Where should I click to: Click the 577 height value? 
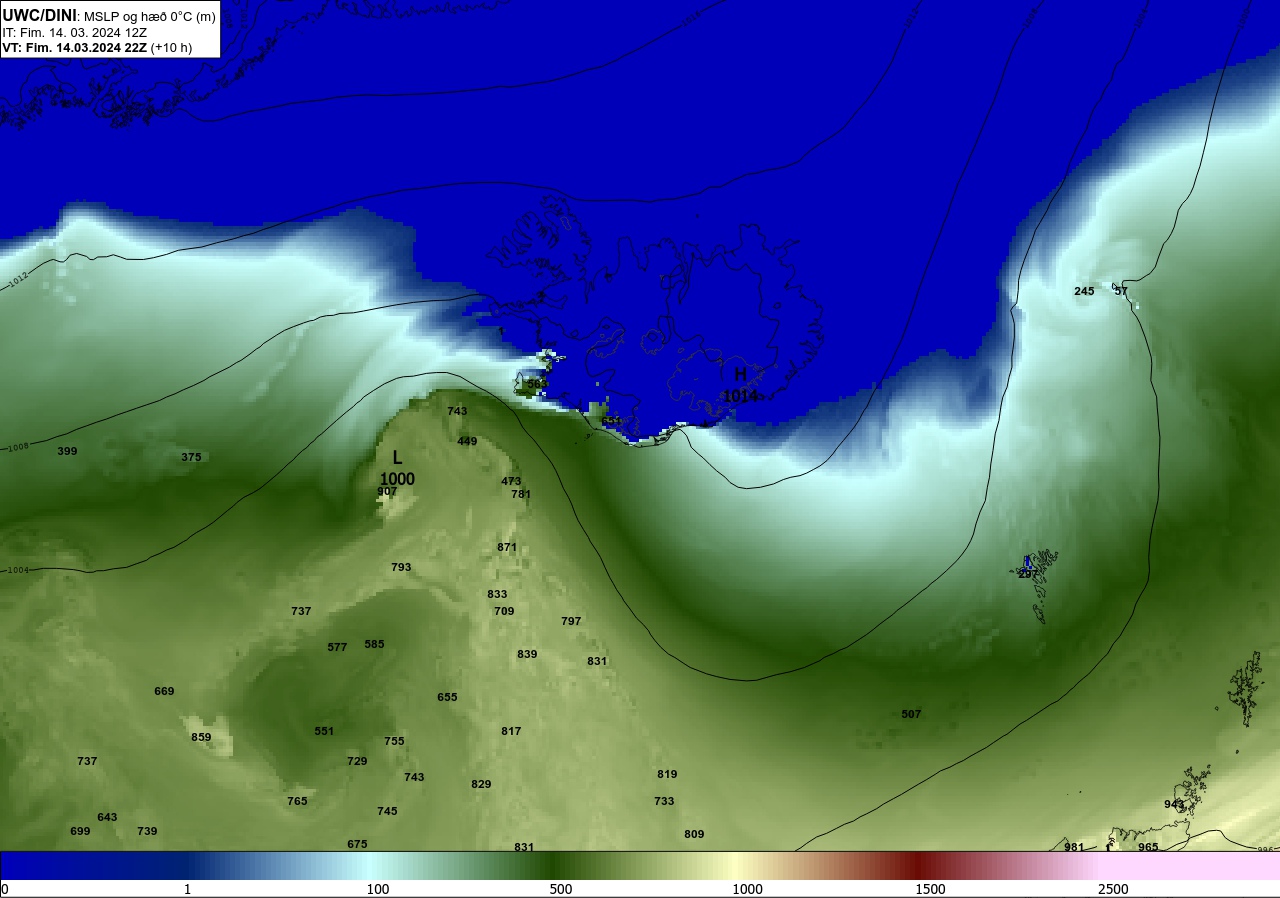pyautogui.click(x=337, y=647)
